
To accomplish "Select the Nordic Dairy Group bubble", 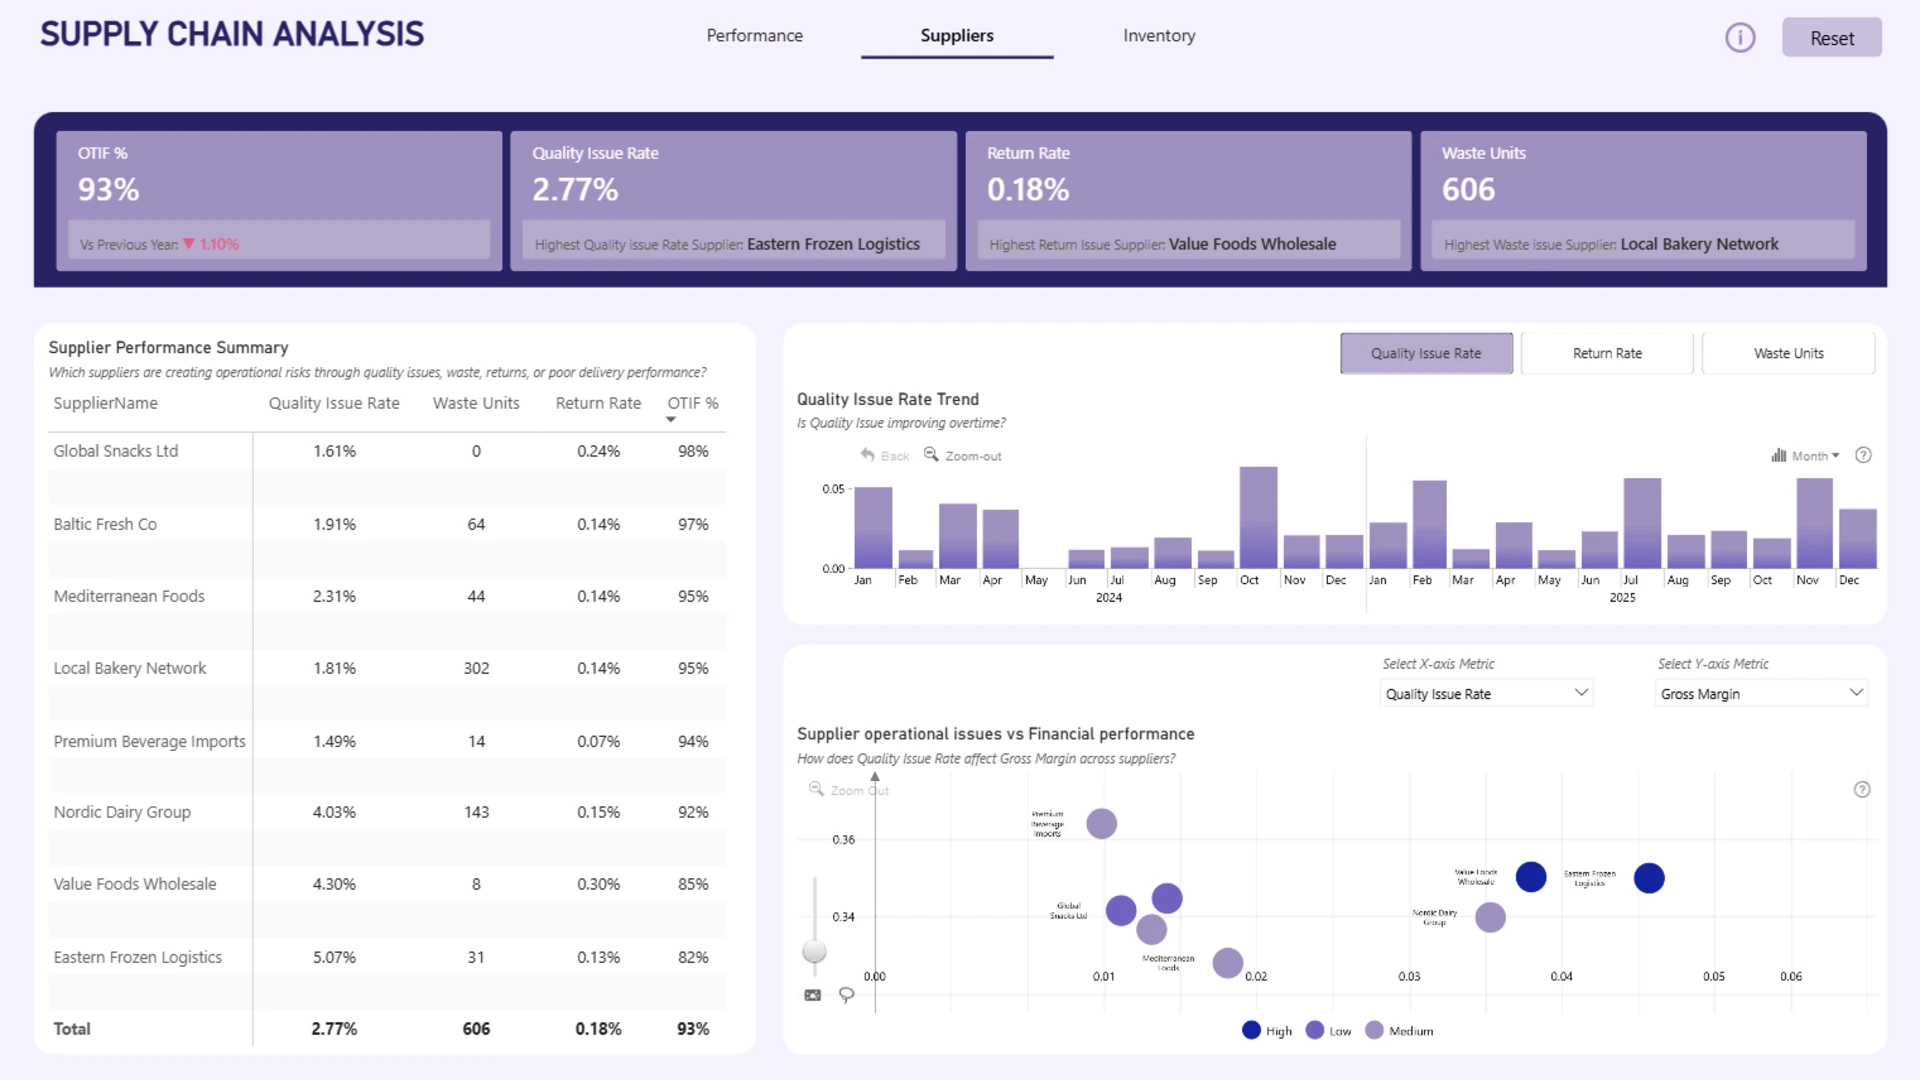I will tap(1490, 917).
